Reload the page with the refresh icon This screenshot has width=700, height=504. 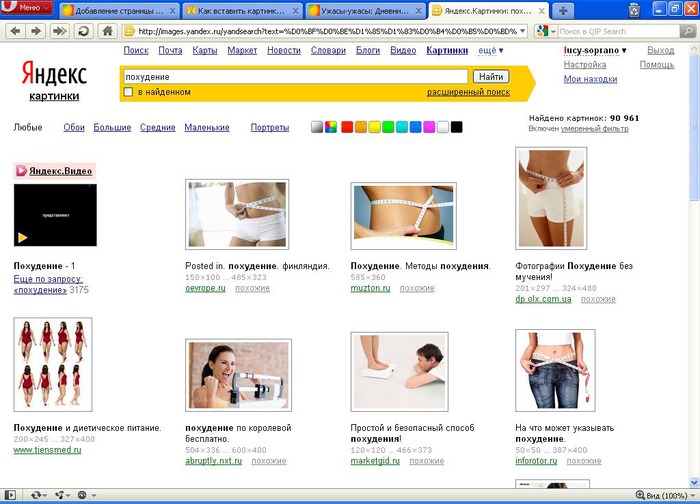[x=83, y=31]
